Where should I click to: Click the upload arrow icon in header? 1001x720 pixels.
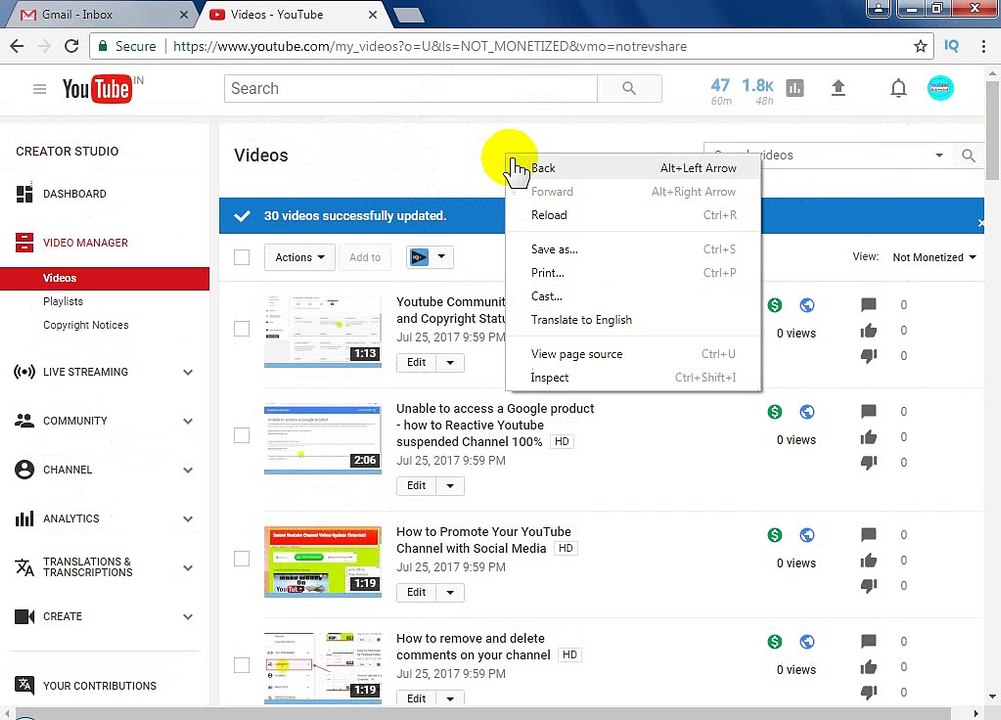click(x=838, y=88)
